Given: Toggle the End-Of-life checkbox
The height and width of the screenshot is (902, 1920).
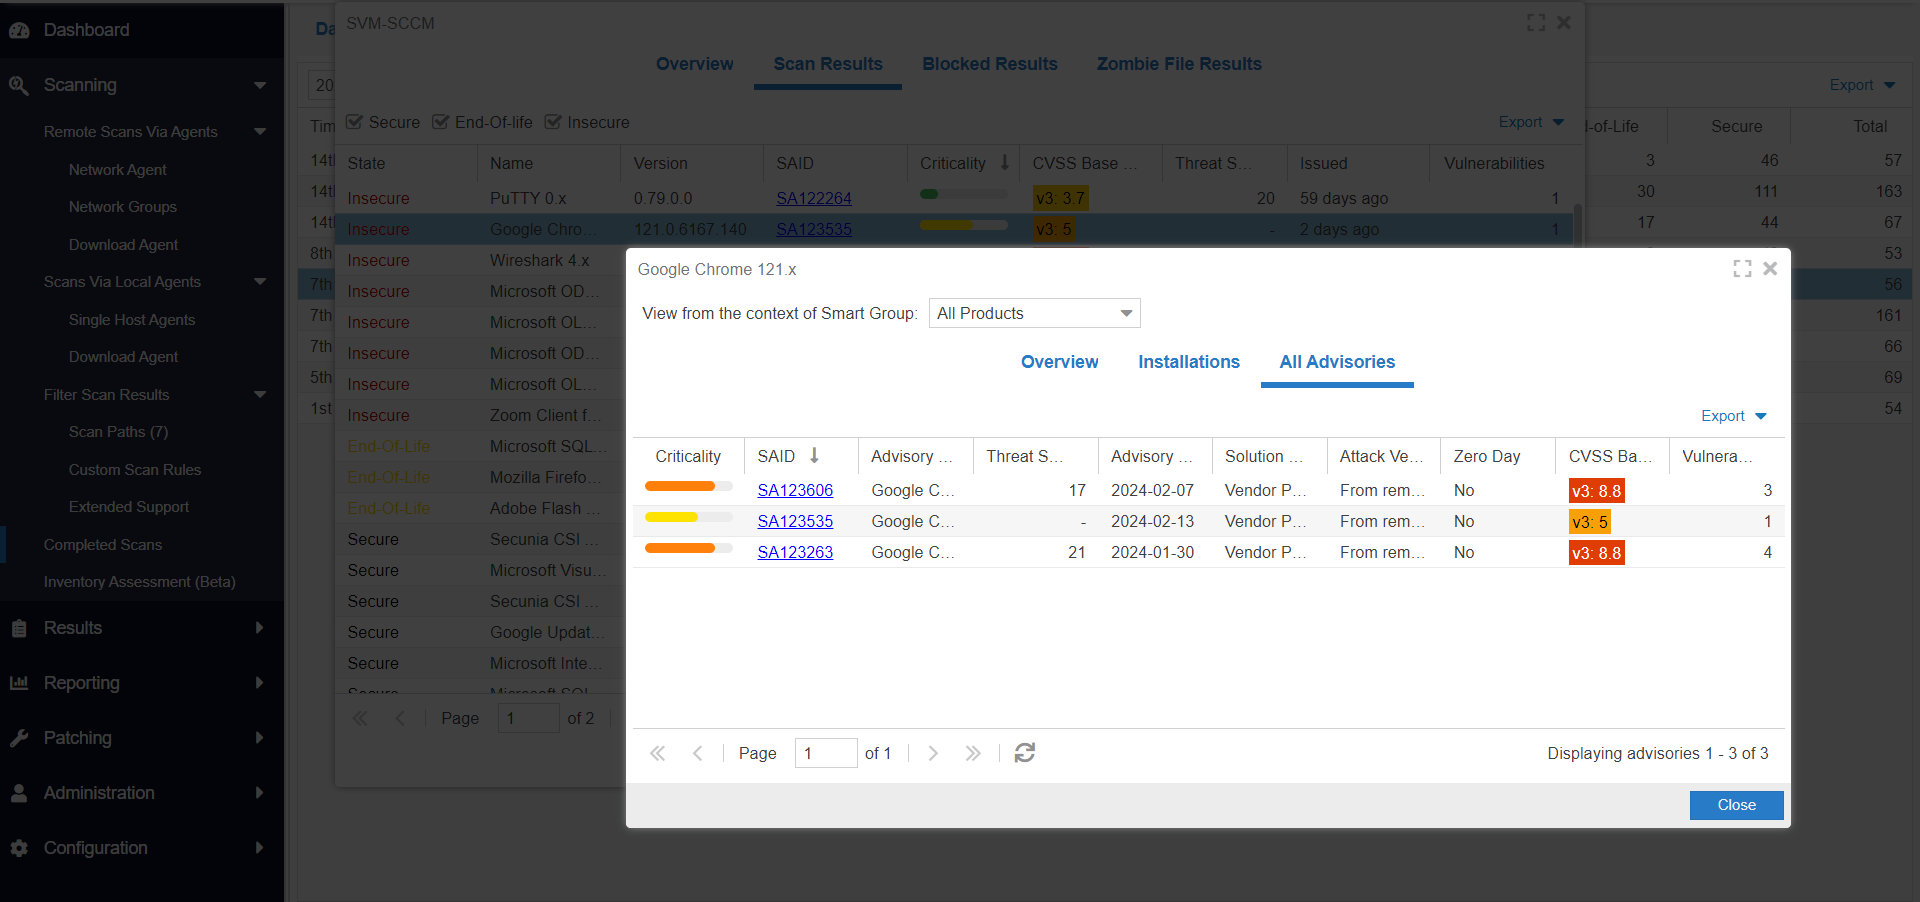Looking at the screenshot, I should 440,122.
